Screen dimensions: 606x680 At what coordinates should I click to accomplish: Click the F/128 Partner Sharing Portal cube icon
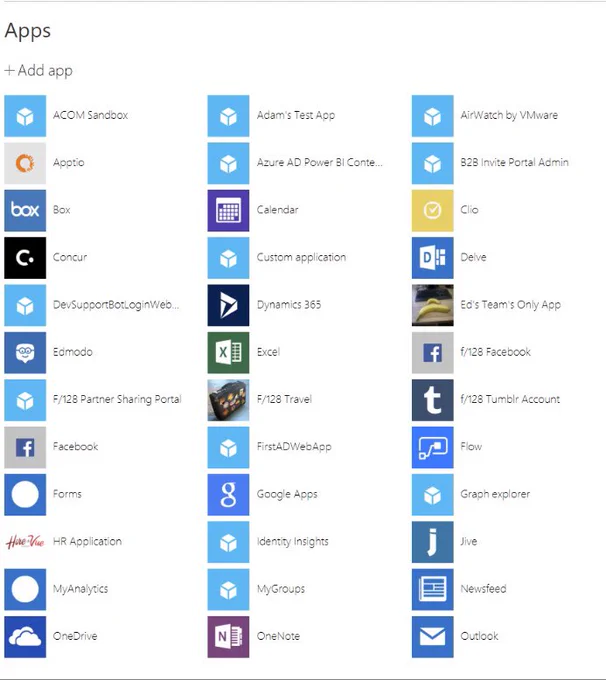pyautogui.click(x=25, y=400)
